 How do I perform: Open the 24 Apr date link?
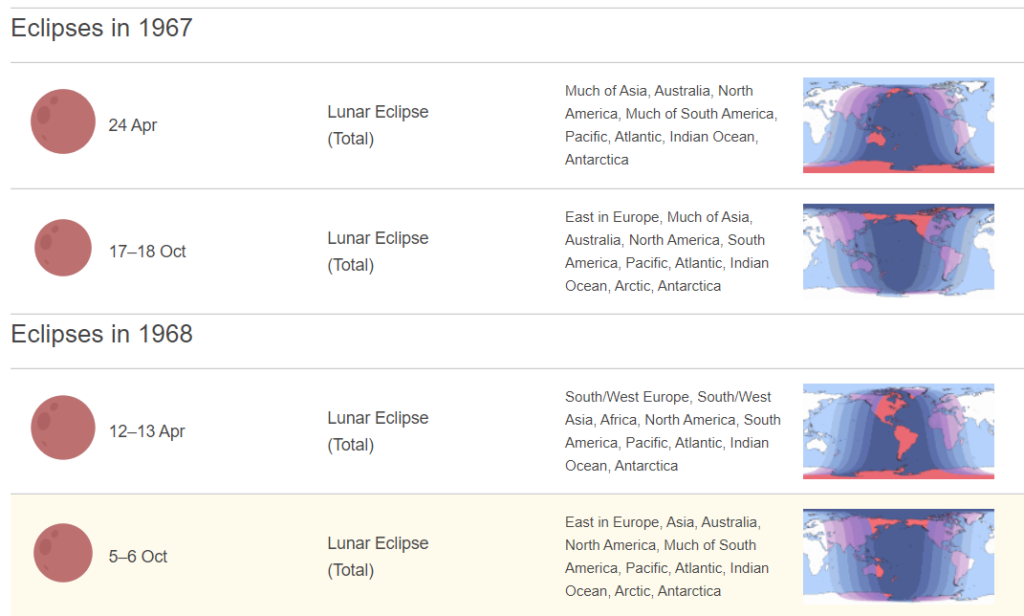(x=133, y=126)
